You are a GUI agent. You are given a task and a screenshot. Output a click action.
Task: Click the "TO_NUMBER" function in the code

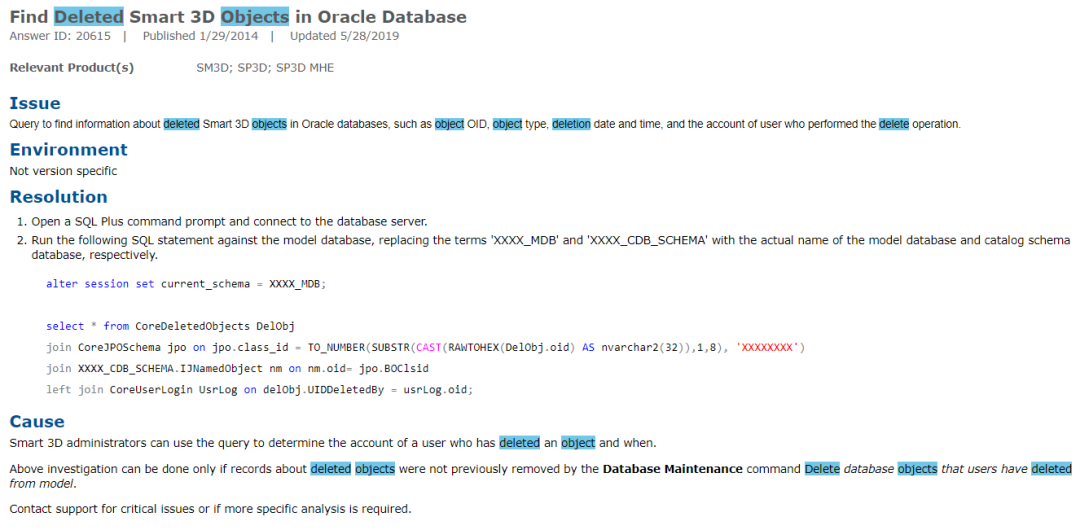(x=337, y=347)
